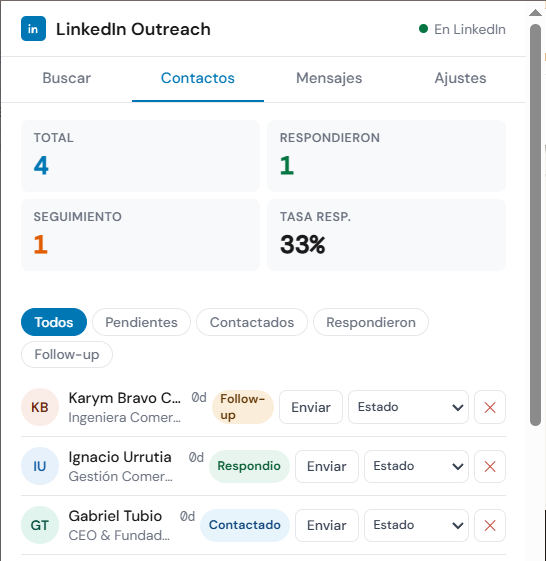Remove Karym Bravo with the red X
Screen dimensions: 546x561
tap(489, 407)
